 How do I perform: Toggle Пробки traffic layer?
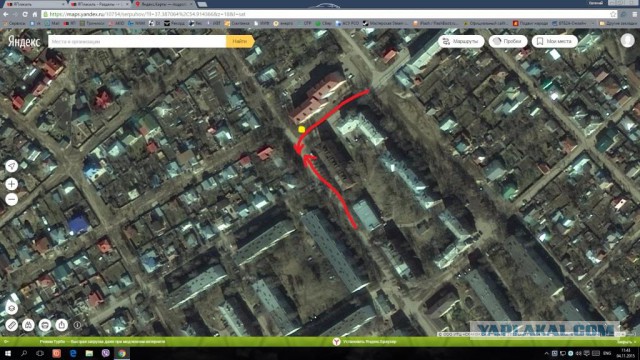tap(508, 41)
